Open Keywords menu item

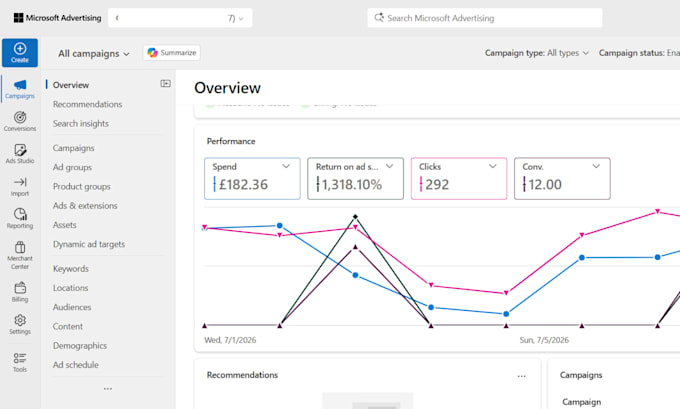tap(71, 268)
